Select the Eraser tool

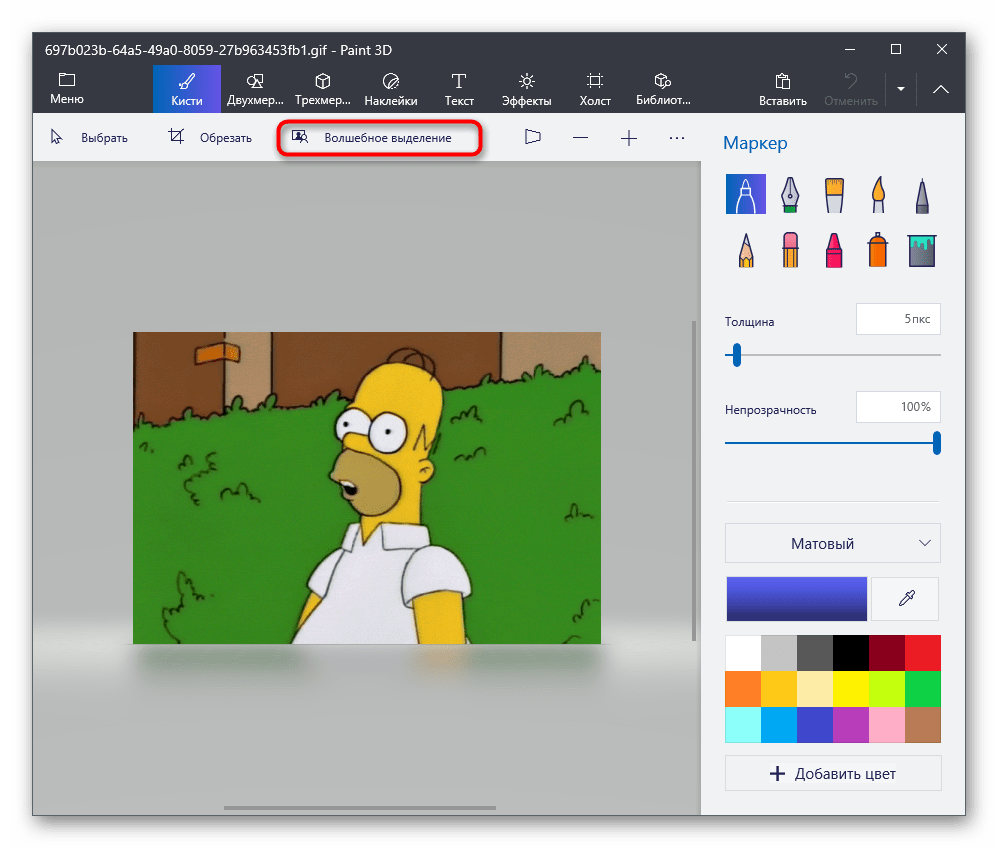[x=789, y=249]
